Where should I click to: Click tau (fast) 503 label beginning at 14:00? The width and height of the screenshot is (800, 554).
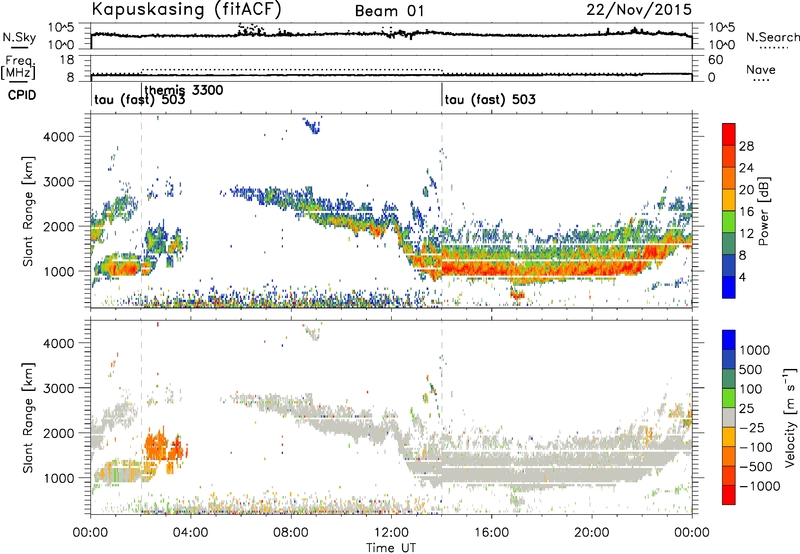490,99
